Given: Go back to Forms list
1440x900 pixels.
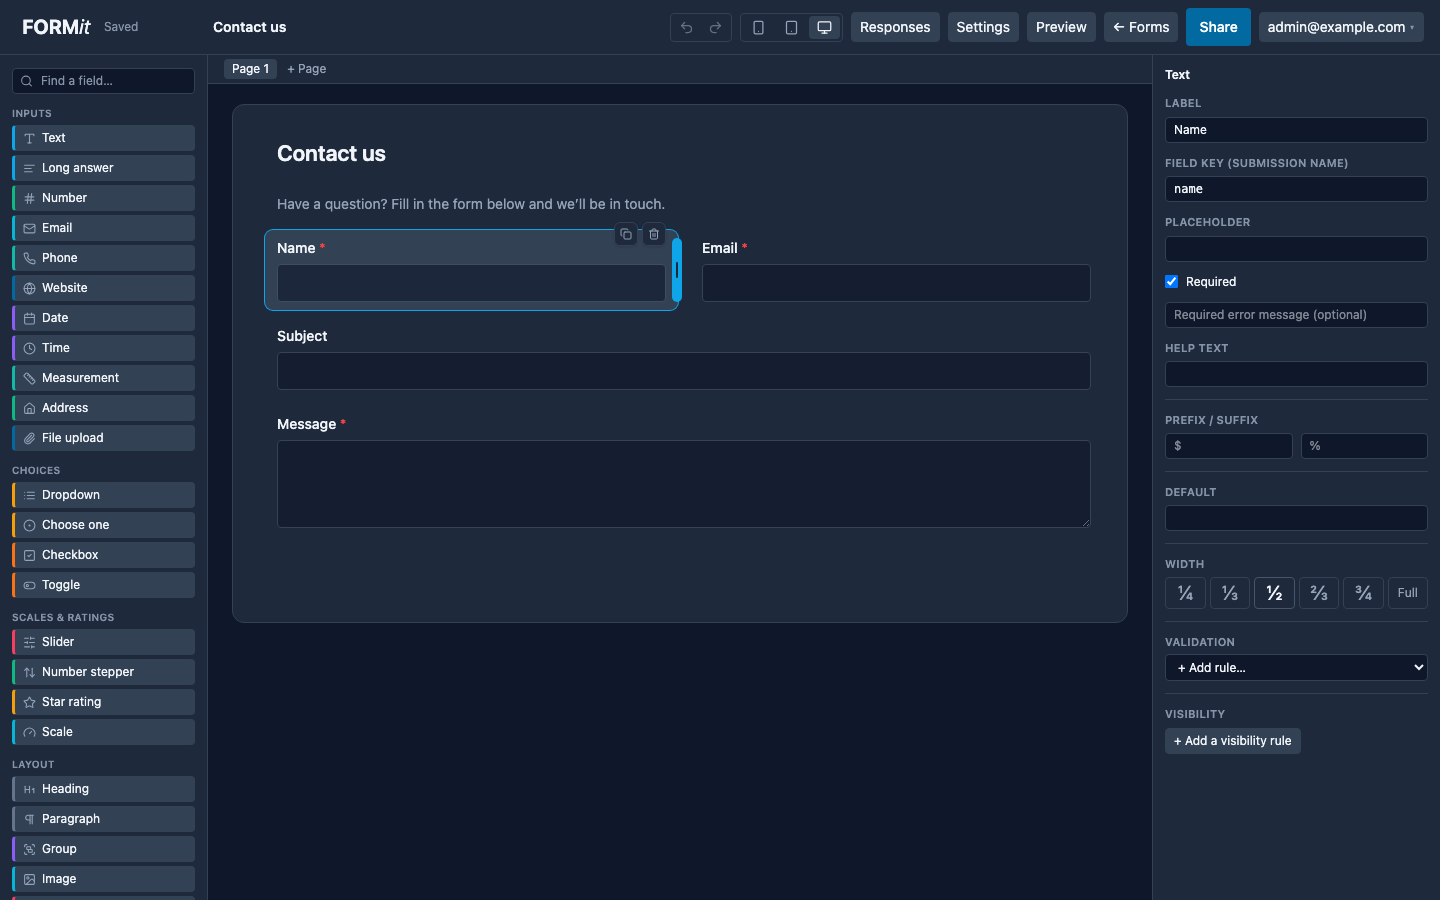Looking at the screenshot, I should 1141,27.
